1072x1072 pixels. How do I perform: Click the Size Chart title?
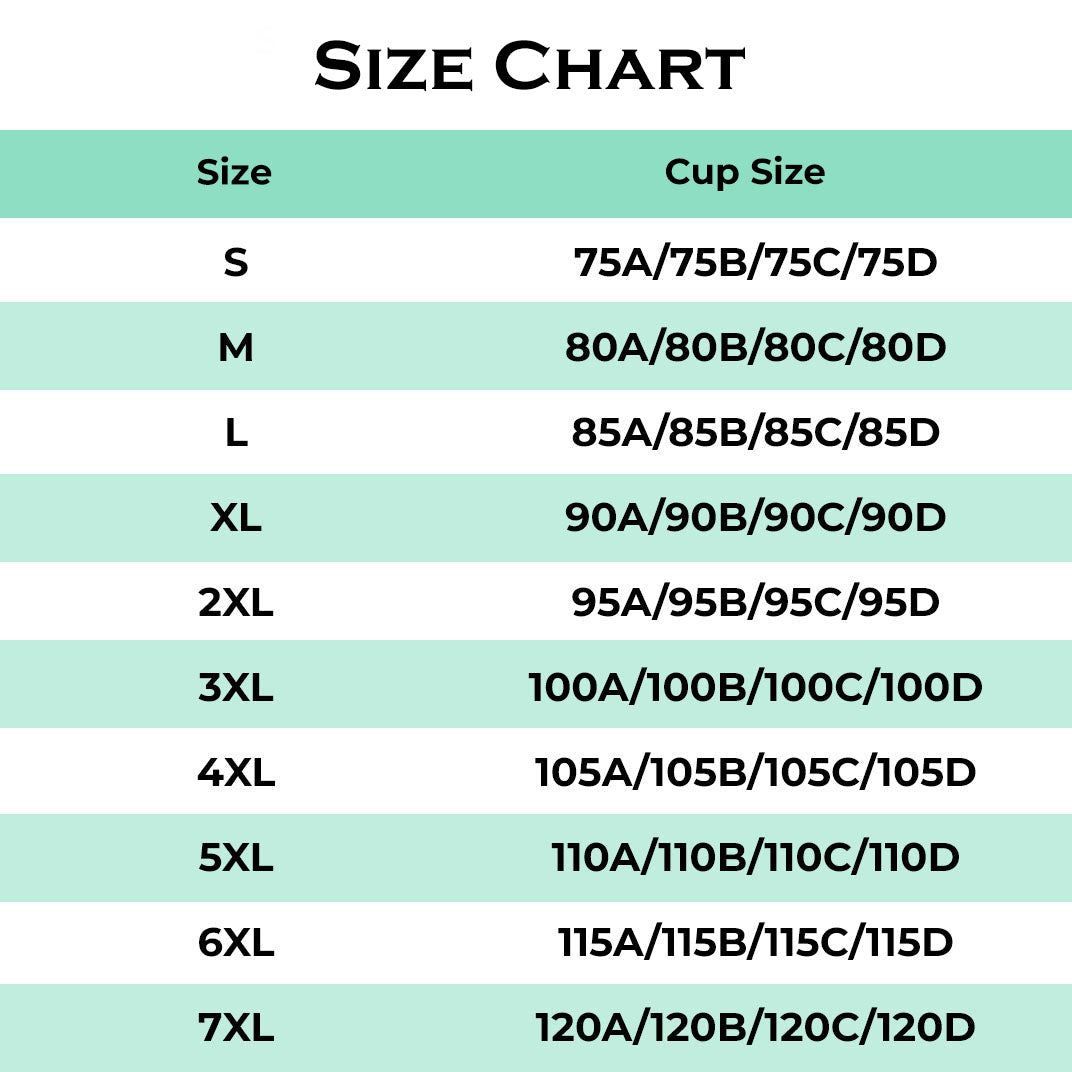click(x=530, y=68)
